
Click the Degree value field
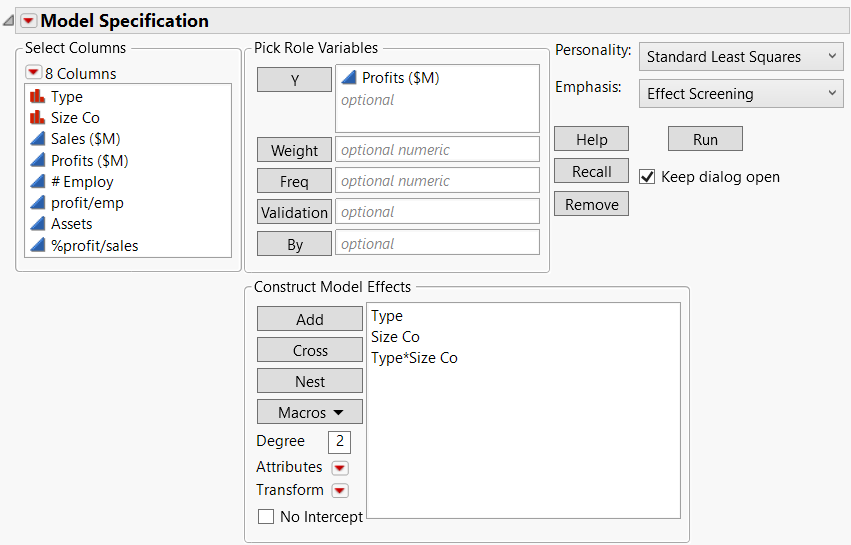(339, 442)
